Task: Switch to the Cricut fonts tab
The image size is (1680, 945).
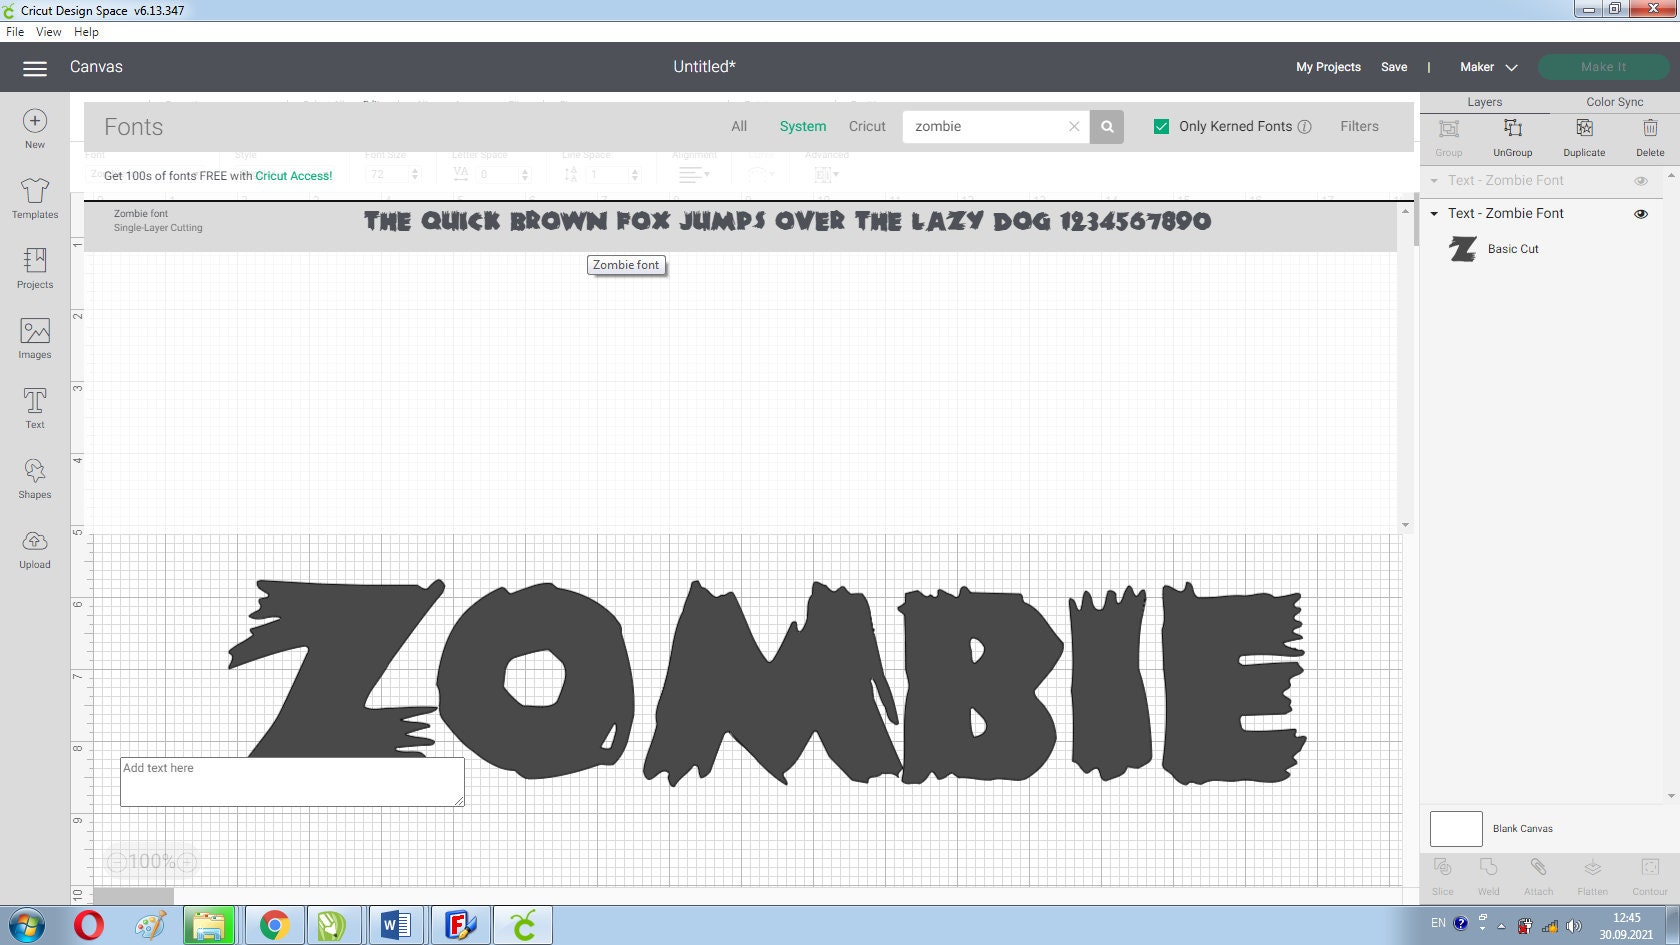Action: click(x=866, y=126)
